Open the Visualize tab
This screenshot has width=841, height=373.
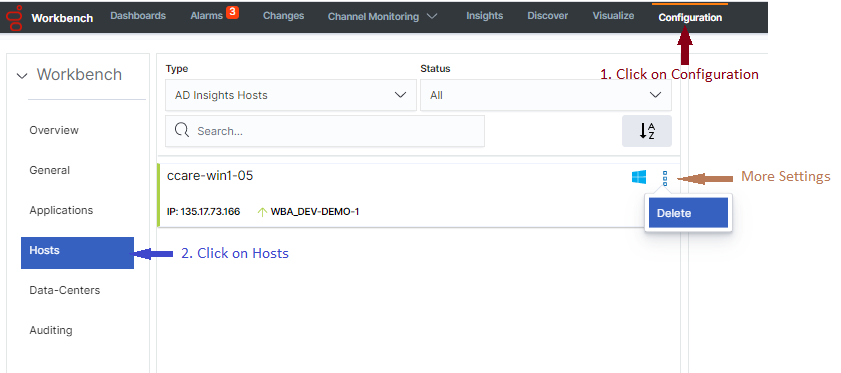point(613,16)
